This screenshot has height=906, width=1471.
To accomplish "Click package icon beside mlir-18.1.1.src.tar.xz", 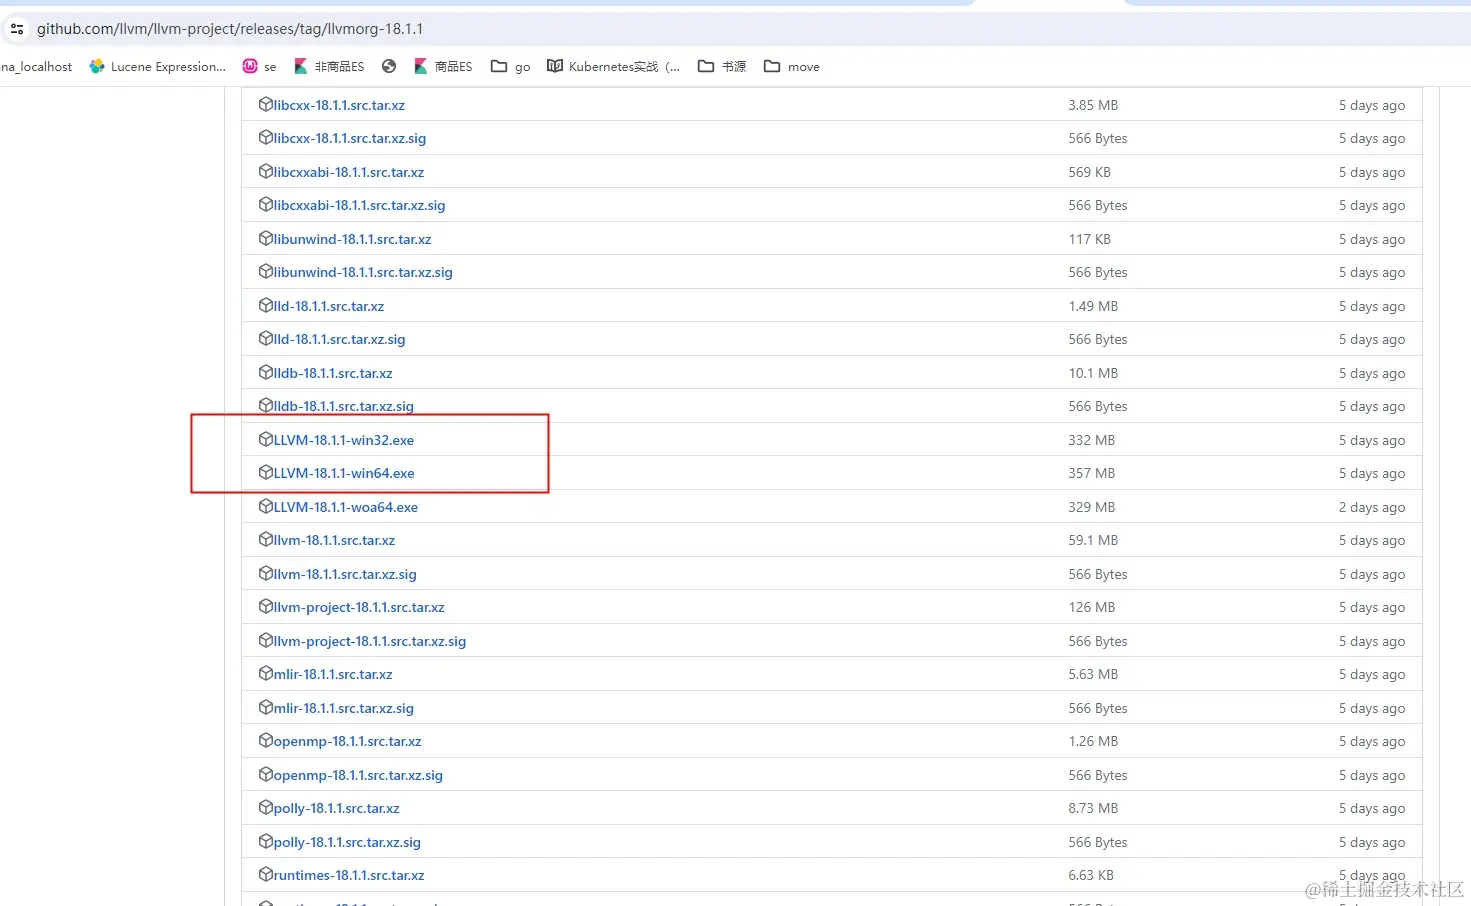I will click(266, 673).
